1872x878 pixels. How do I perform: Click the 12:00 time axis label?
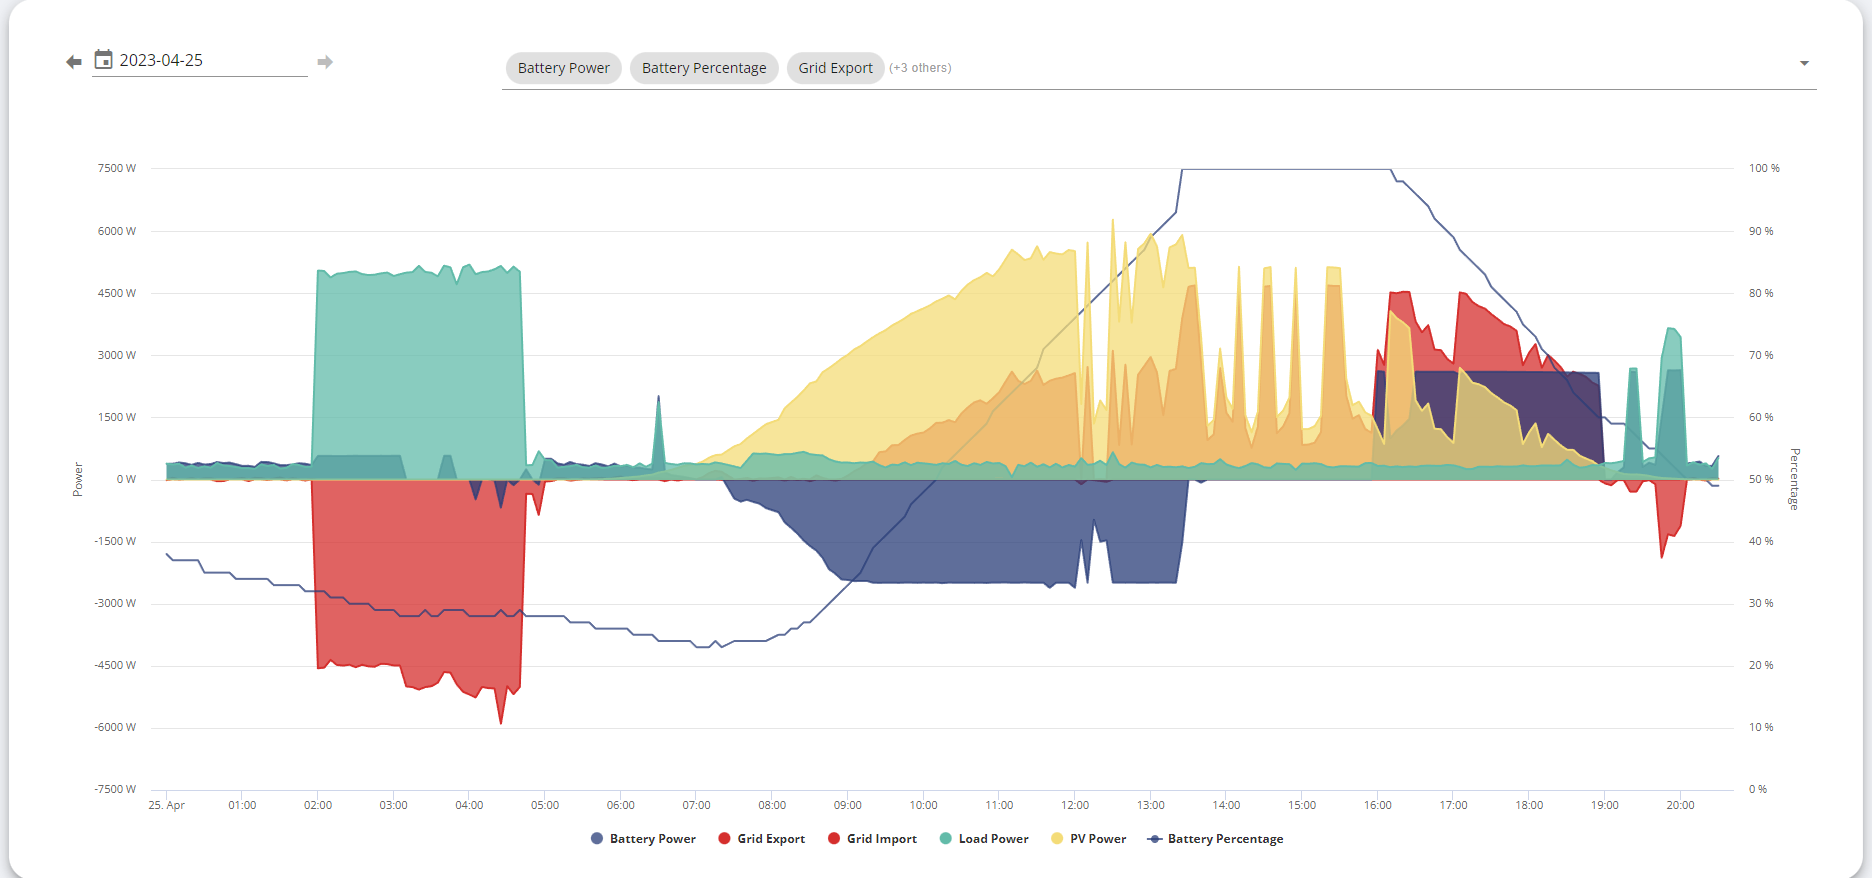pos(1075,805)
